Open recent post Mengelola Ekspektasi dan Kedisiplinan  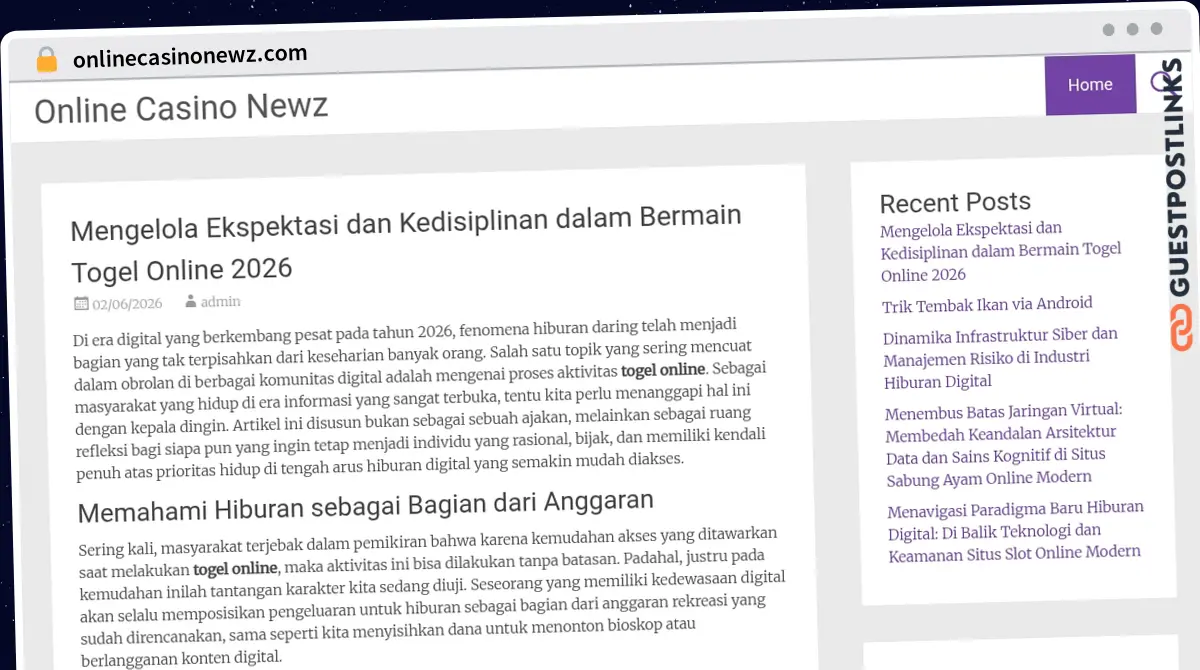coord(1001,251)
